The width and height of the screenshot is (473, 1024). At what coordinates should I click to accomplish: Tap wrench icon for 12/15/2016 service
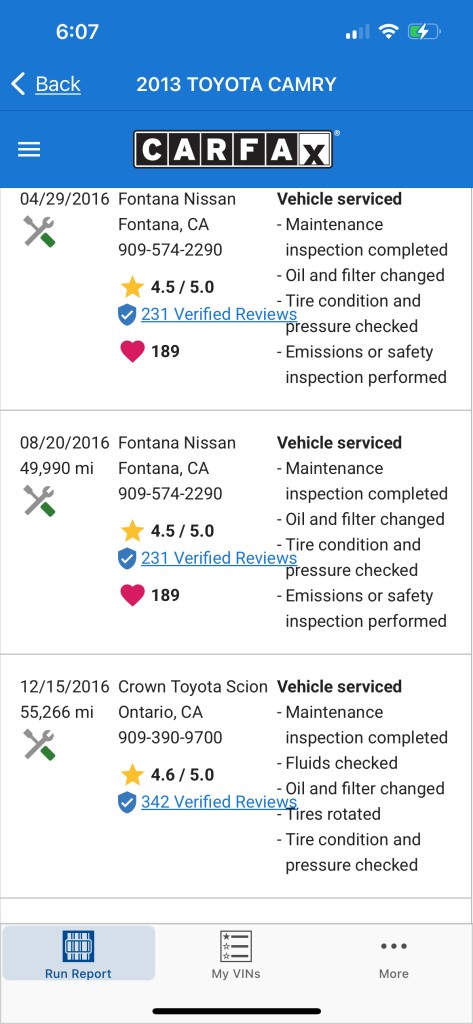click(39, 744)
